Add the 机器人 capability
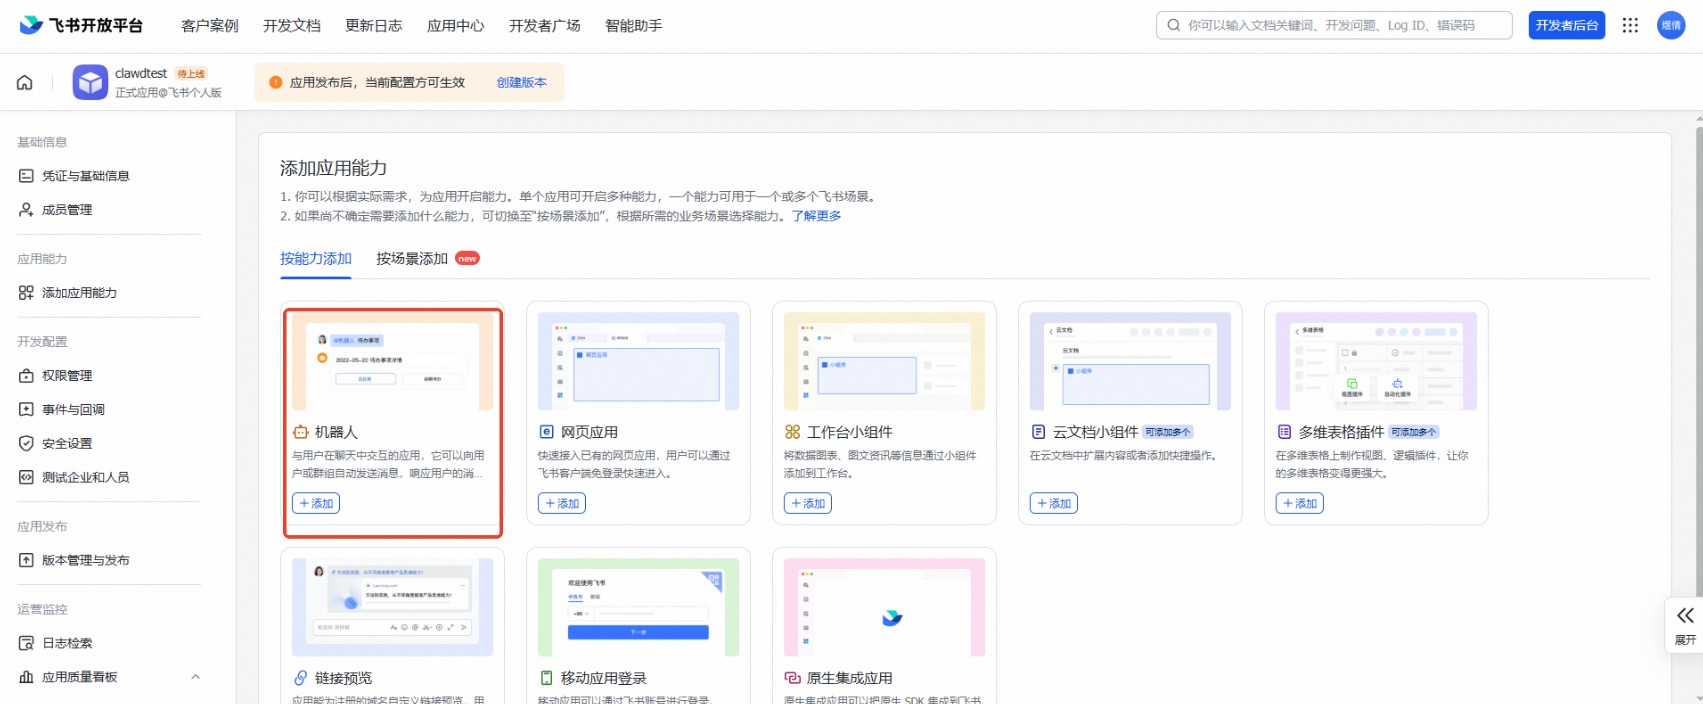The width and height of the screenshot is (1703, 704). pos(316,504)
